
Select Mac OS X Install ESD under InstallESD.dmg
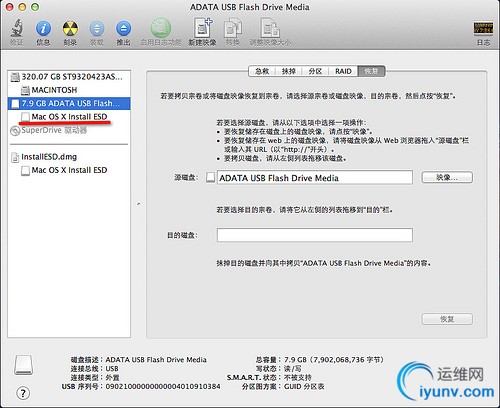pyautogui.click(x=69, y=170)
